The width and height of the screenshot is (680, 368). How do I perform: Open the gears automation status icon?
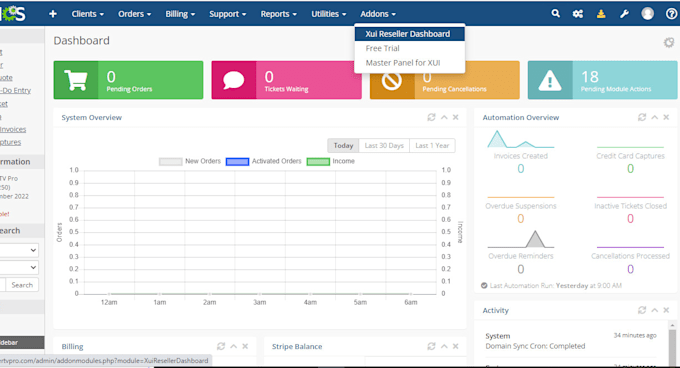pos(578,14)
